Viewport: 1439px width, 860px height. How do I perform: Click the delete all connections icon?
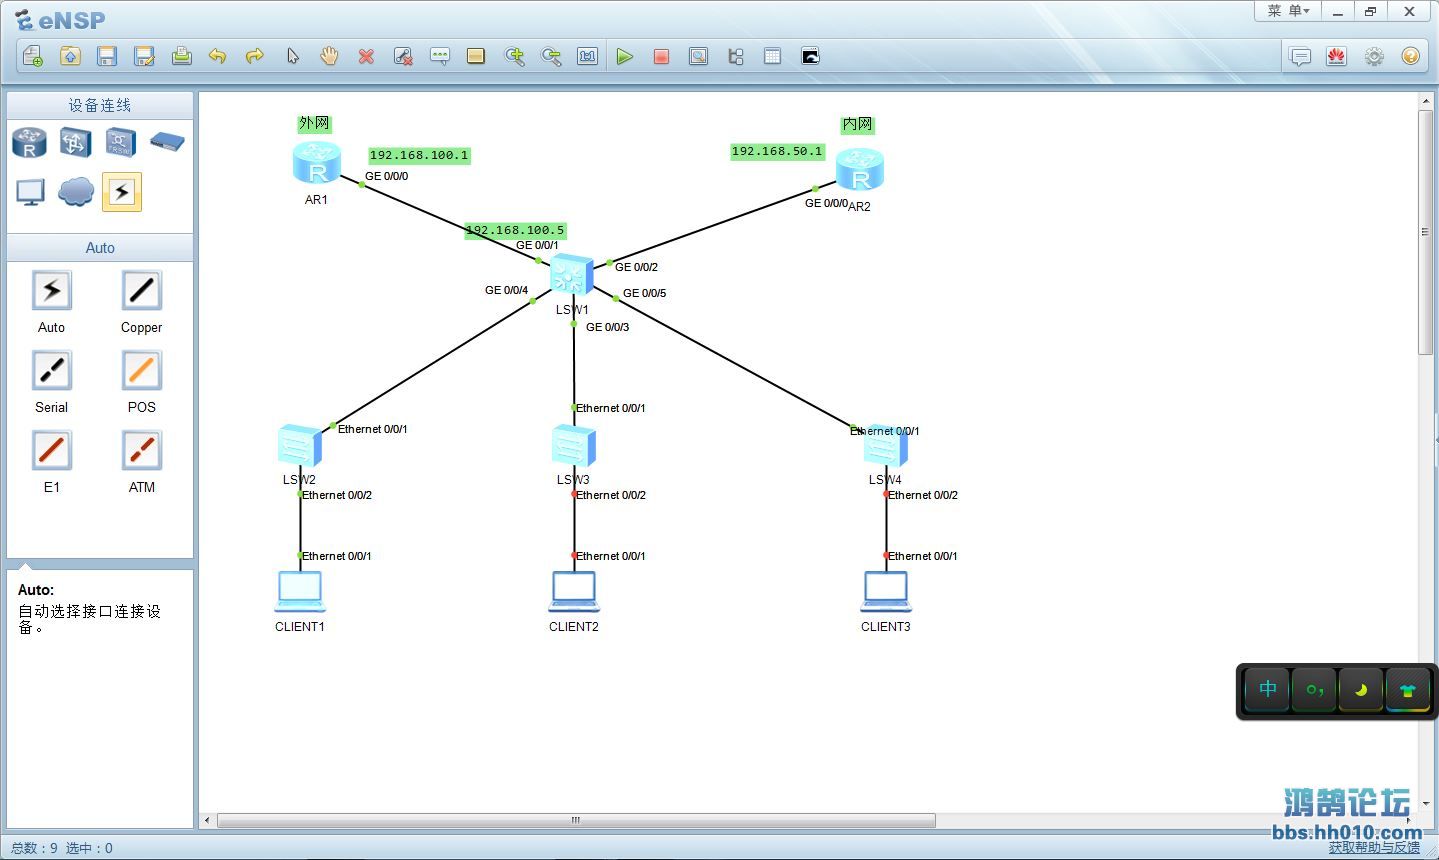tap(403, 56)
